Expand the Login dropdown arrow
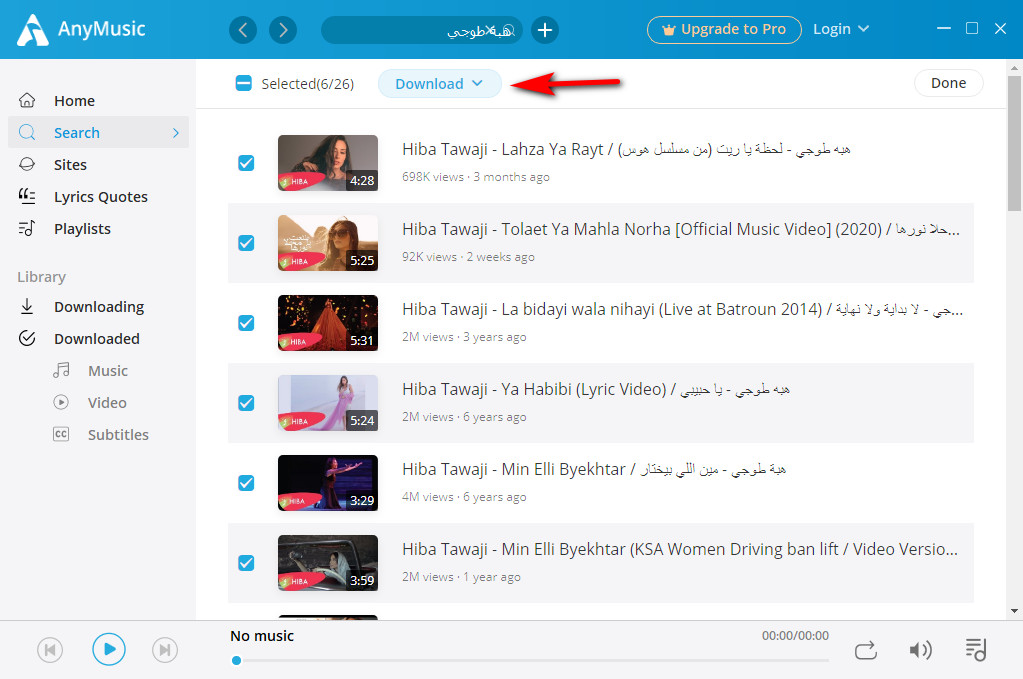The image size is (1023, 679). (x=863, y=29)
